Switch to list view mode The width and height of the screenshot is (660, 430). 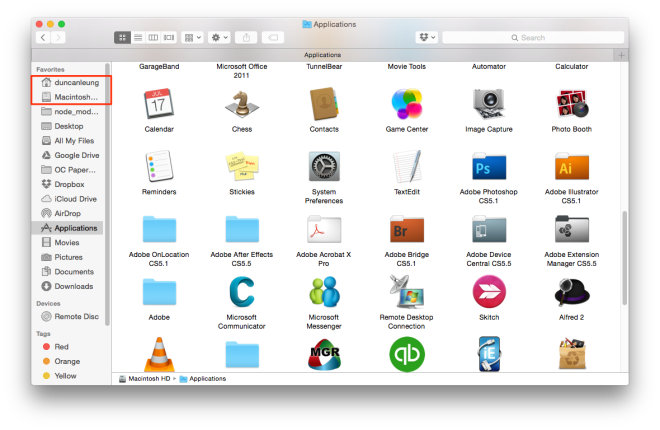coord(138,38)
